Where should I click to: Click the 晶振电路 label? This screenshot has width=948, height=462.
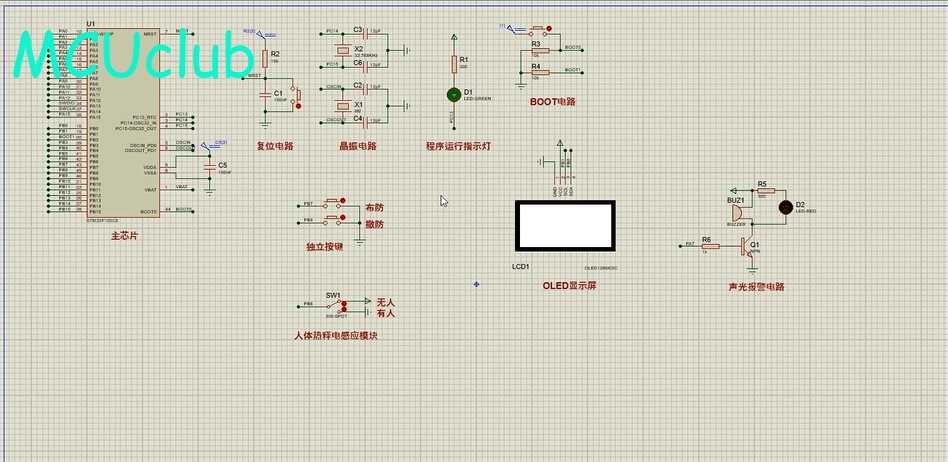pos(359,146)
